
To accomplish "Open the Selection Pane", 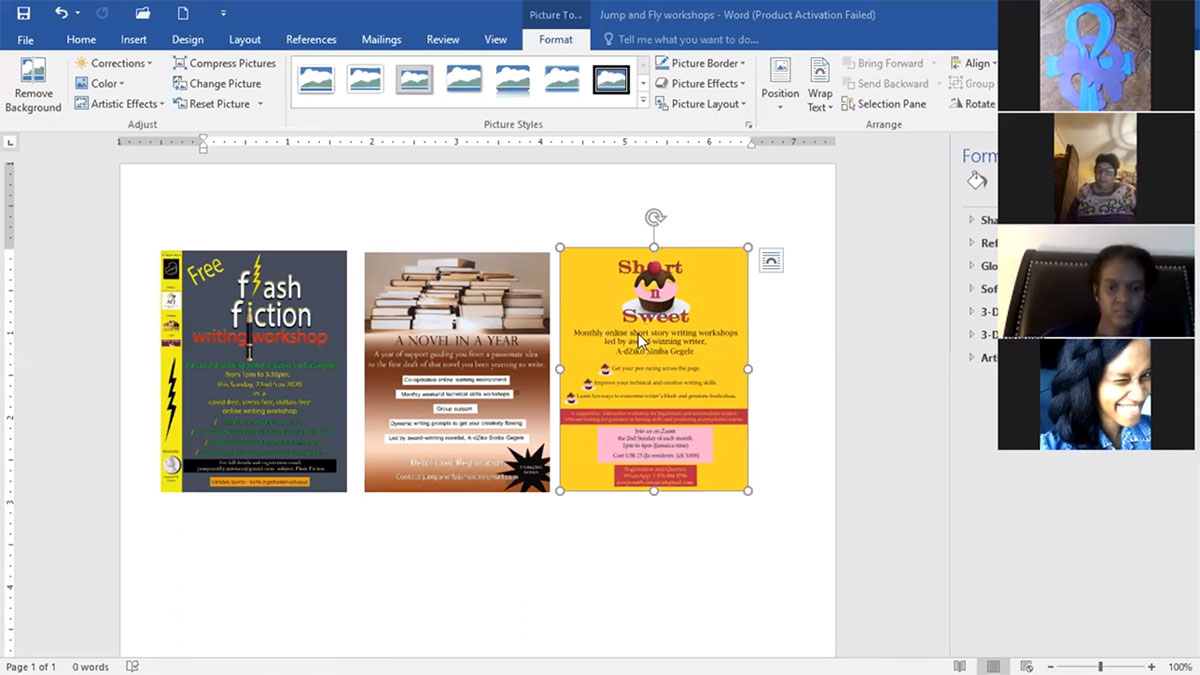I will (x=883, y=104).
